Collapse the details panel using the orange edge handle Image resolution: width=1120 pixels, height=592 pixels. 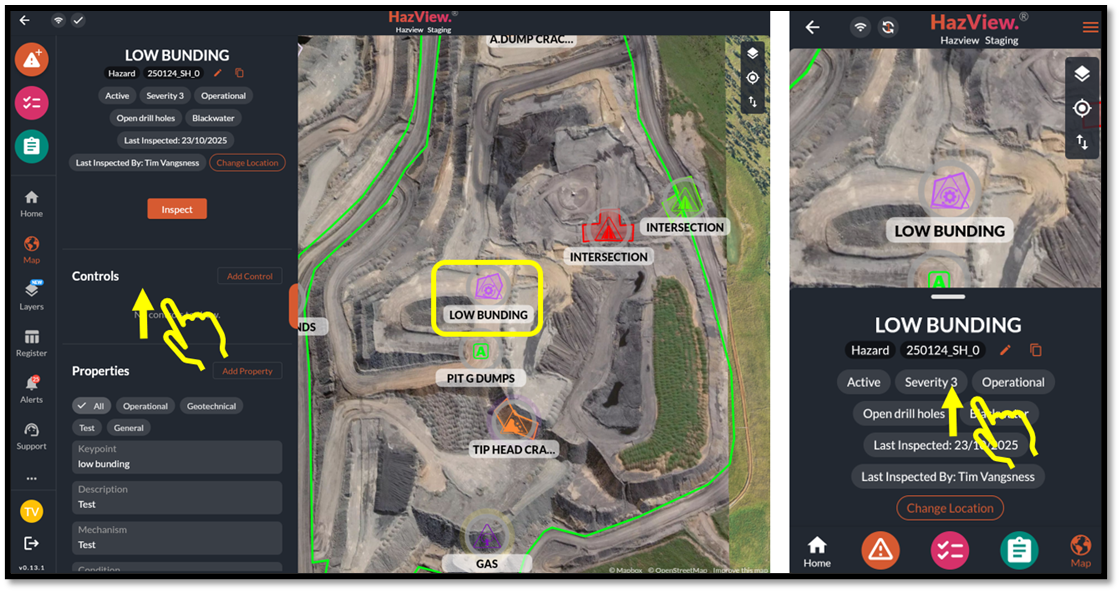click(x=293, y=306)
